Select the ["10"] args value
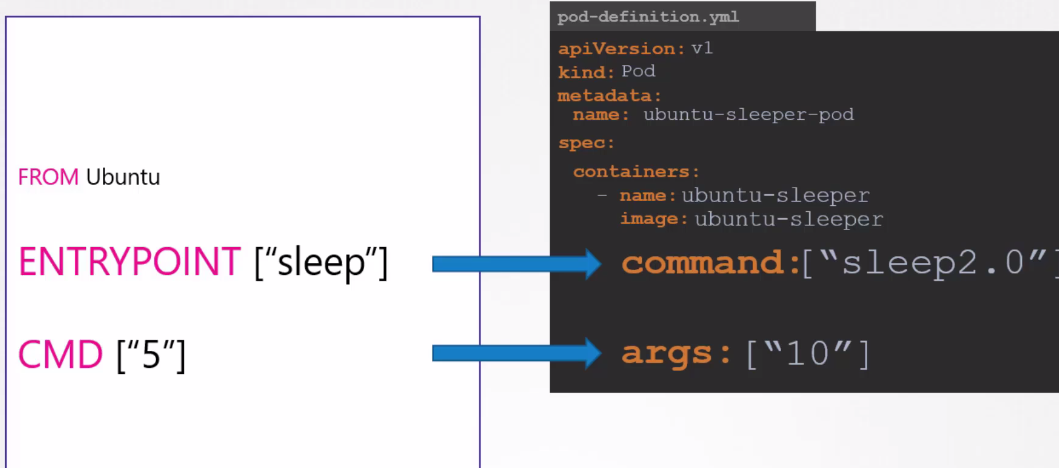Image resolution: width=1059 pixels, height=468 pixels. 808,353
